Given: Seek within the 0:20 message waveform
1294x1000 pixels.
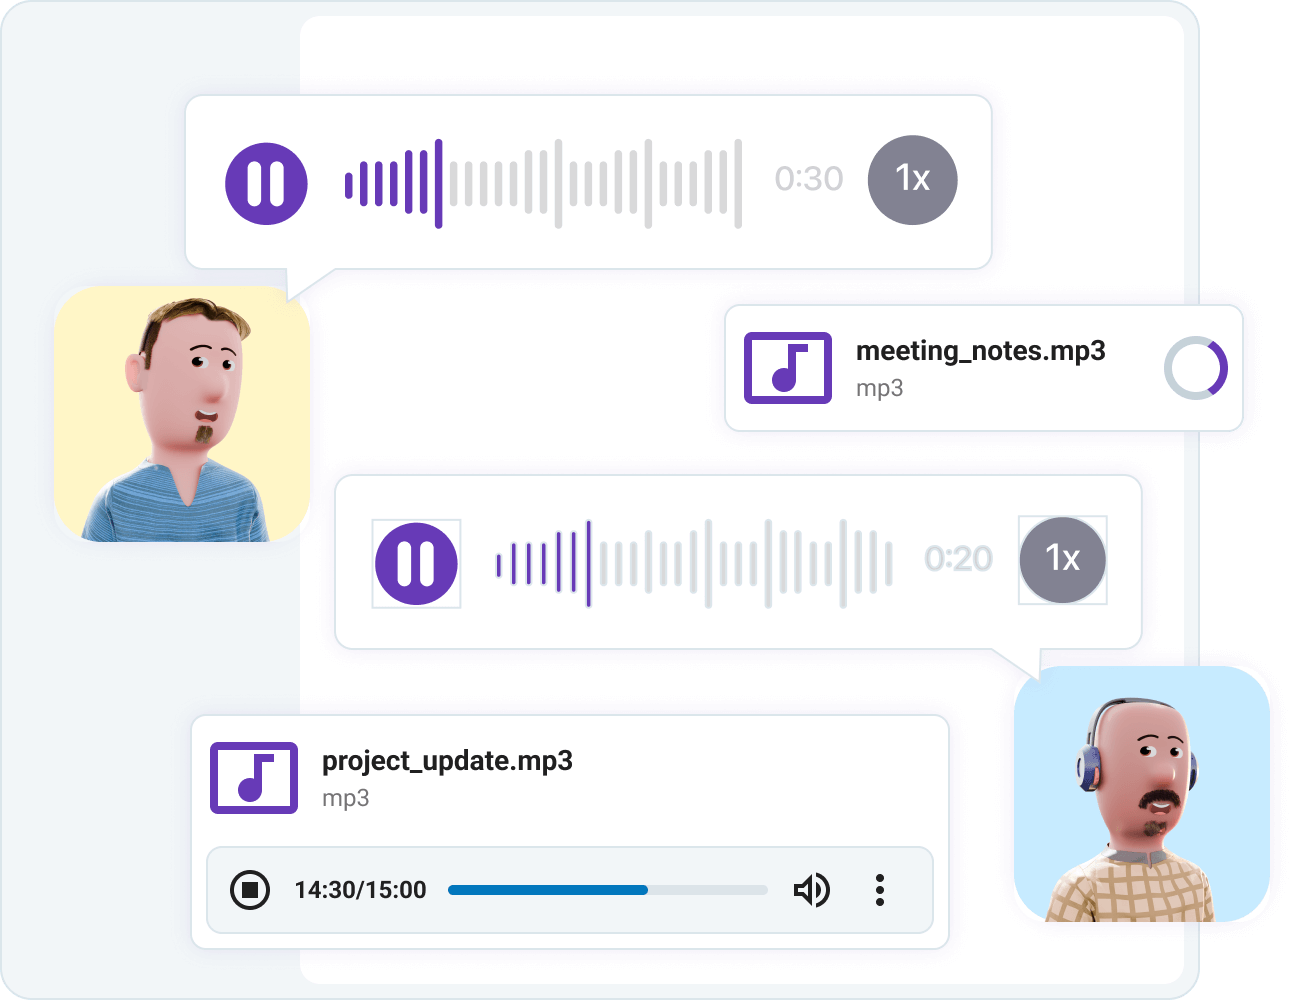Looking at the screenshot, I should (x=694, y=563).
